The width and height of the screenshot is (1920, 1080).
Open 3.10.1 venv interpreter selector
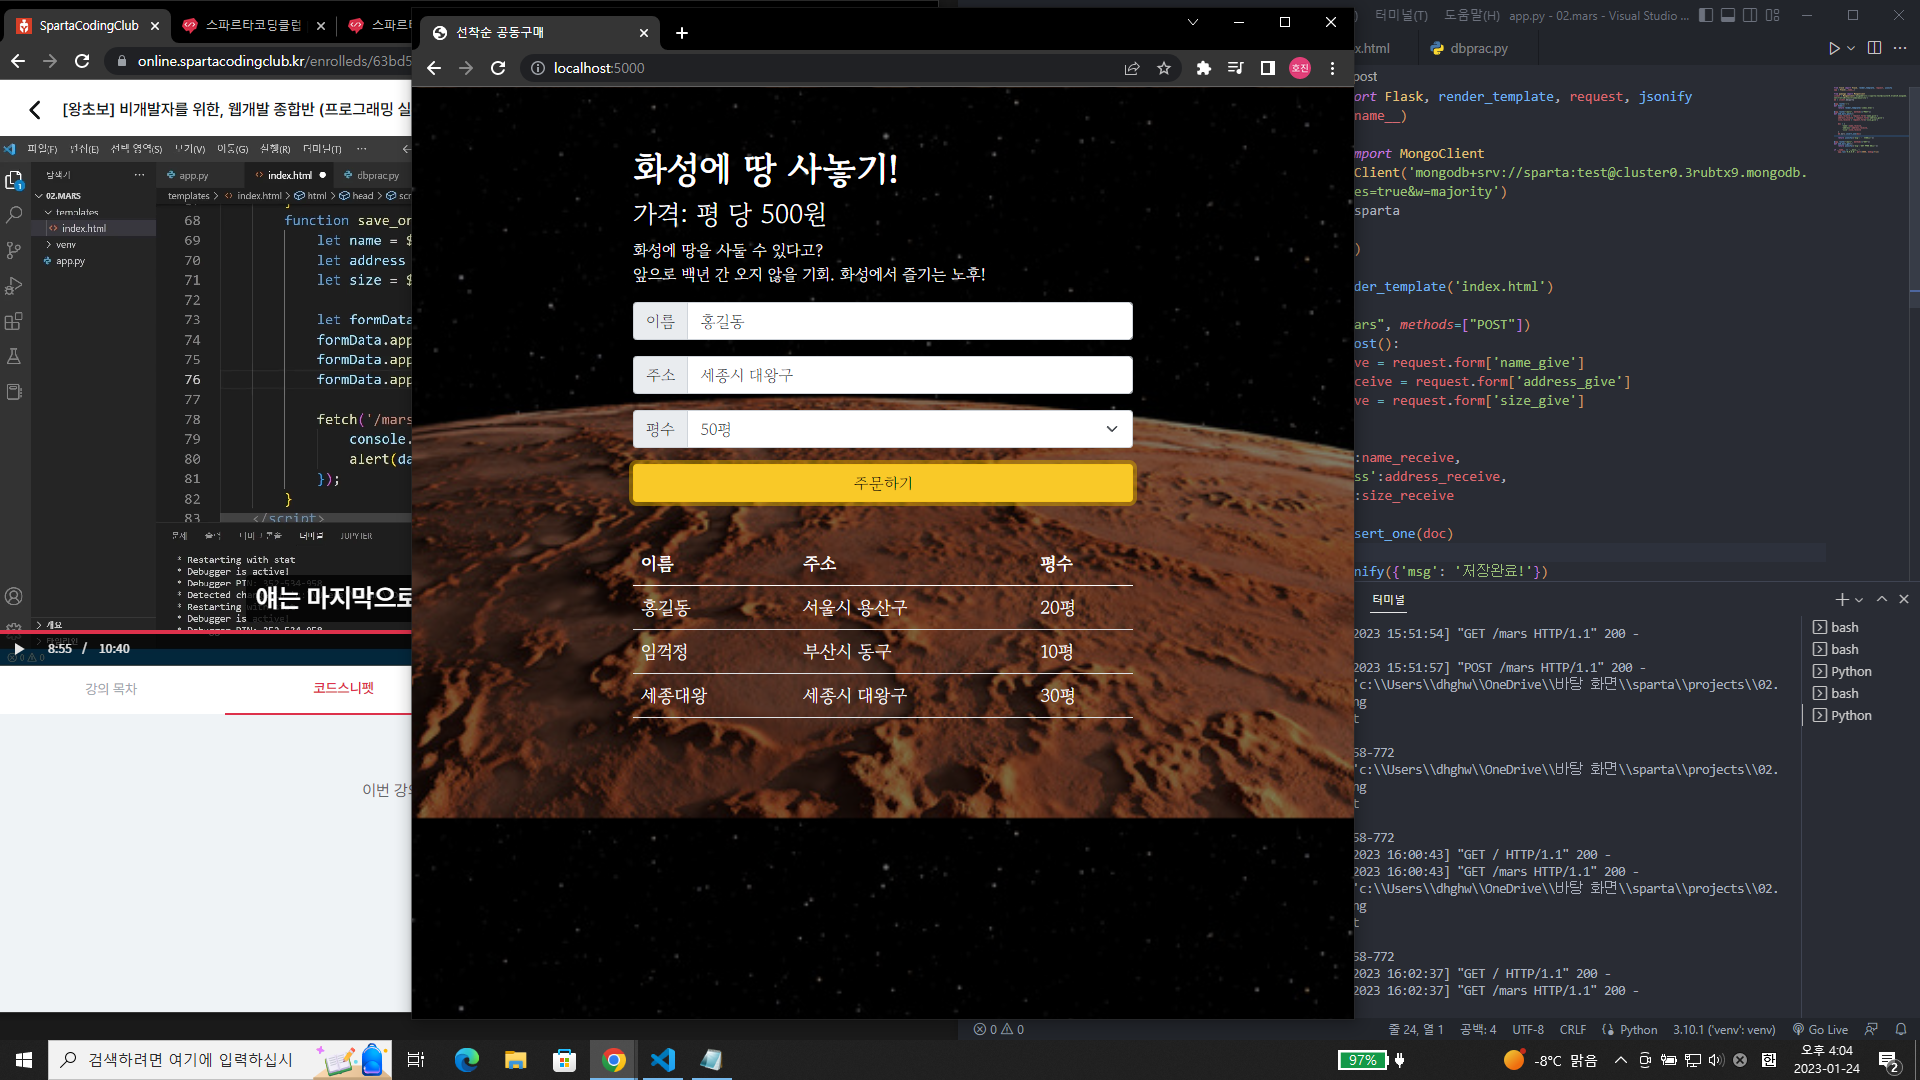(x=1724, y=1029)
